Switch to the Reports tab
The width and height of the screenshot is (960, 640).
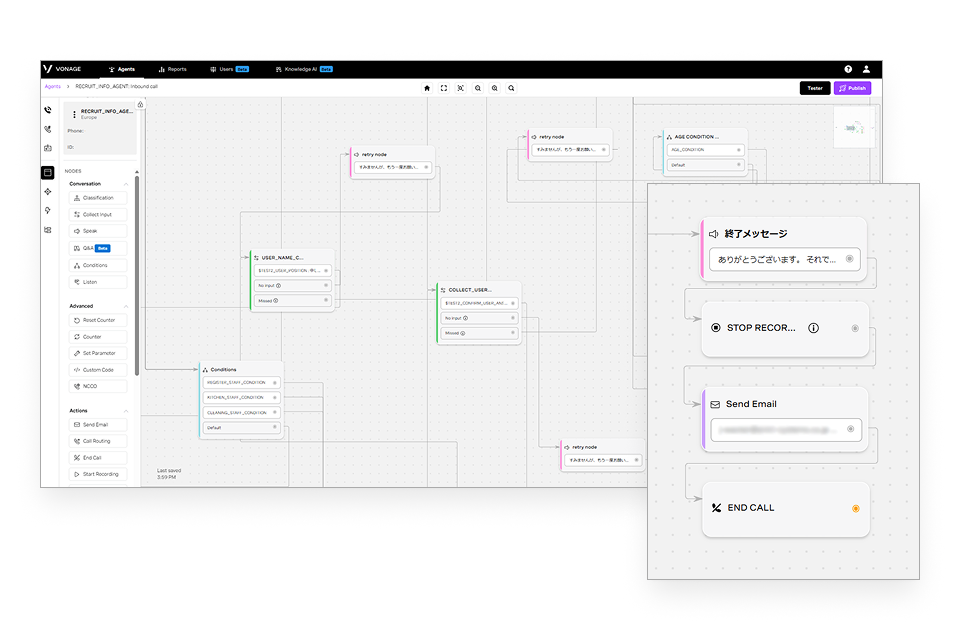coord(172,69)
